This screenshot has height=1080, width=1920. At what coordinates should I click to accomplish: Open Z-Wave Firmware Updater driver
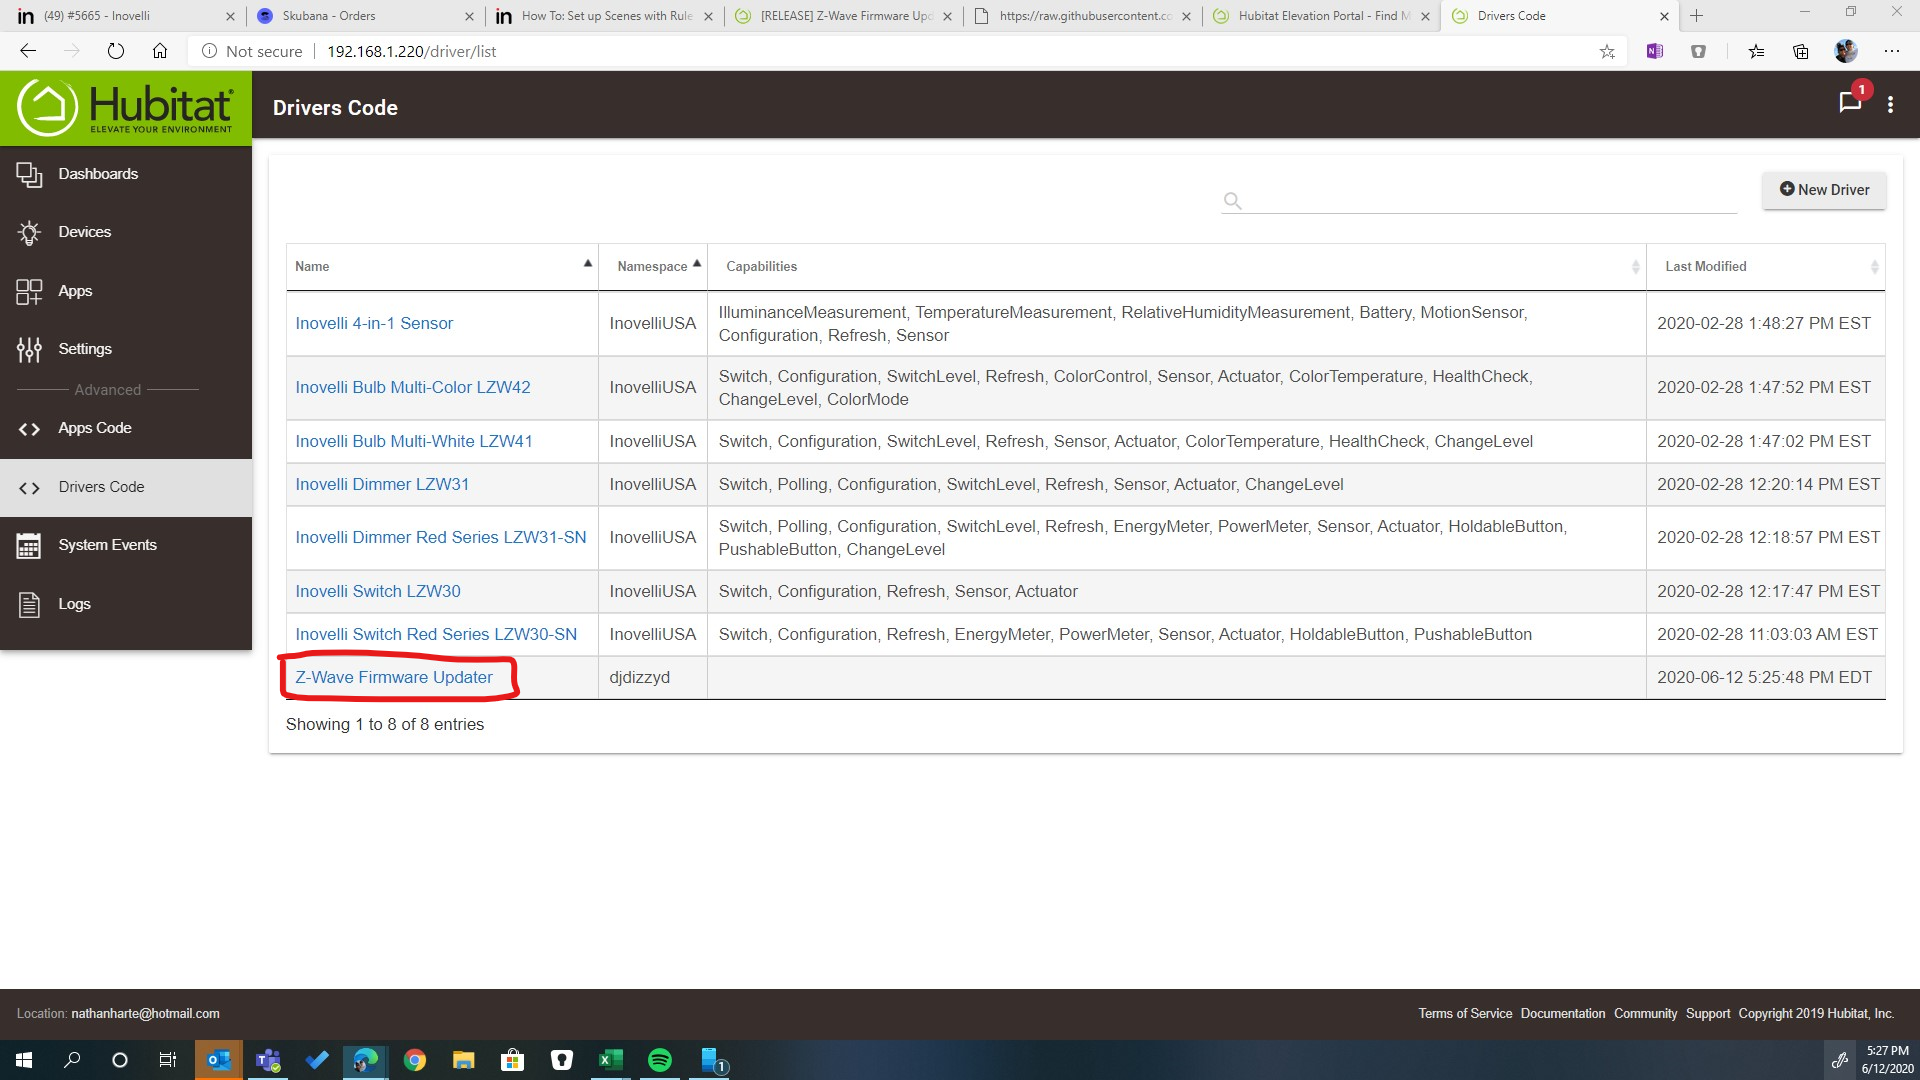tap(393, 678)
